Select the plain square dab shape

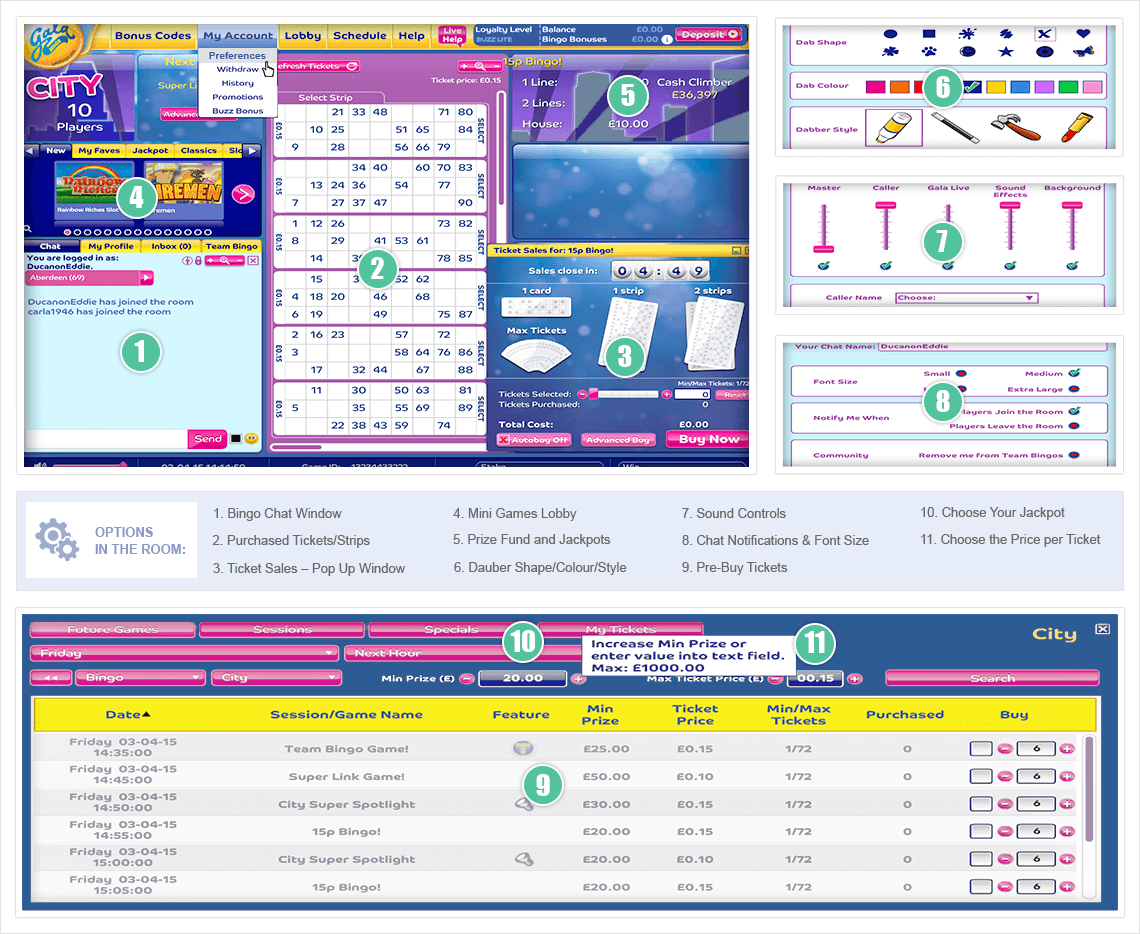point(929,33)
